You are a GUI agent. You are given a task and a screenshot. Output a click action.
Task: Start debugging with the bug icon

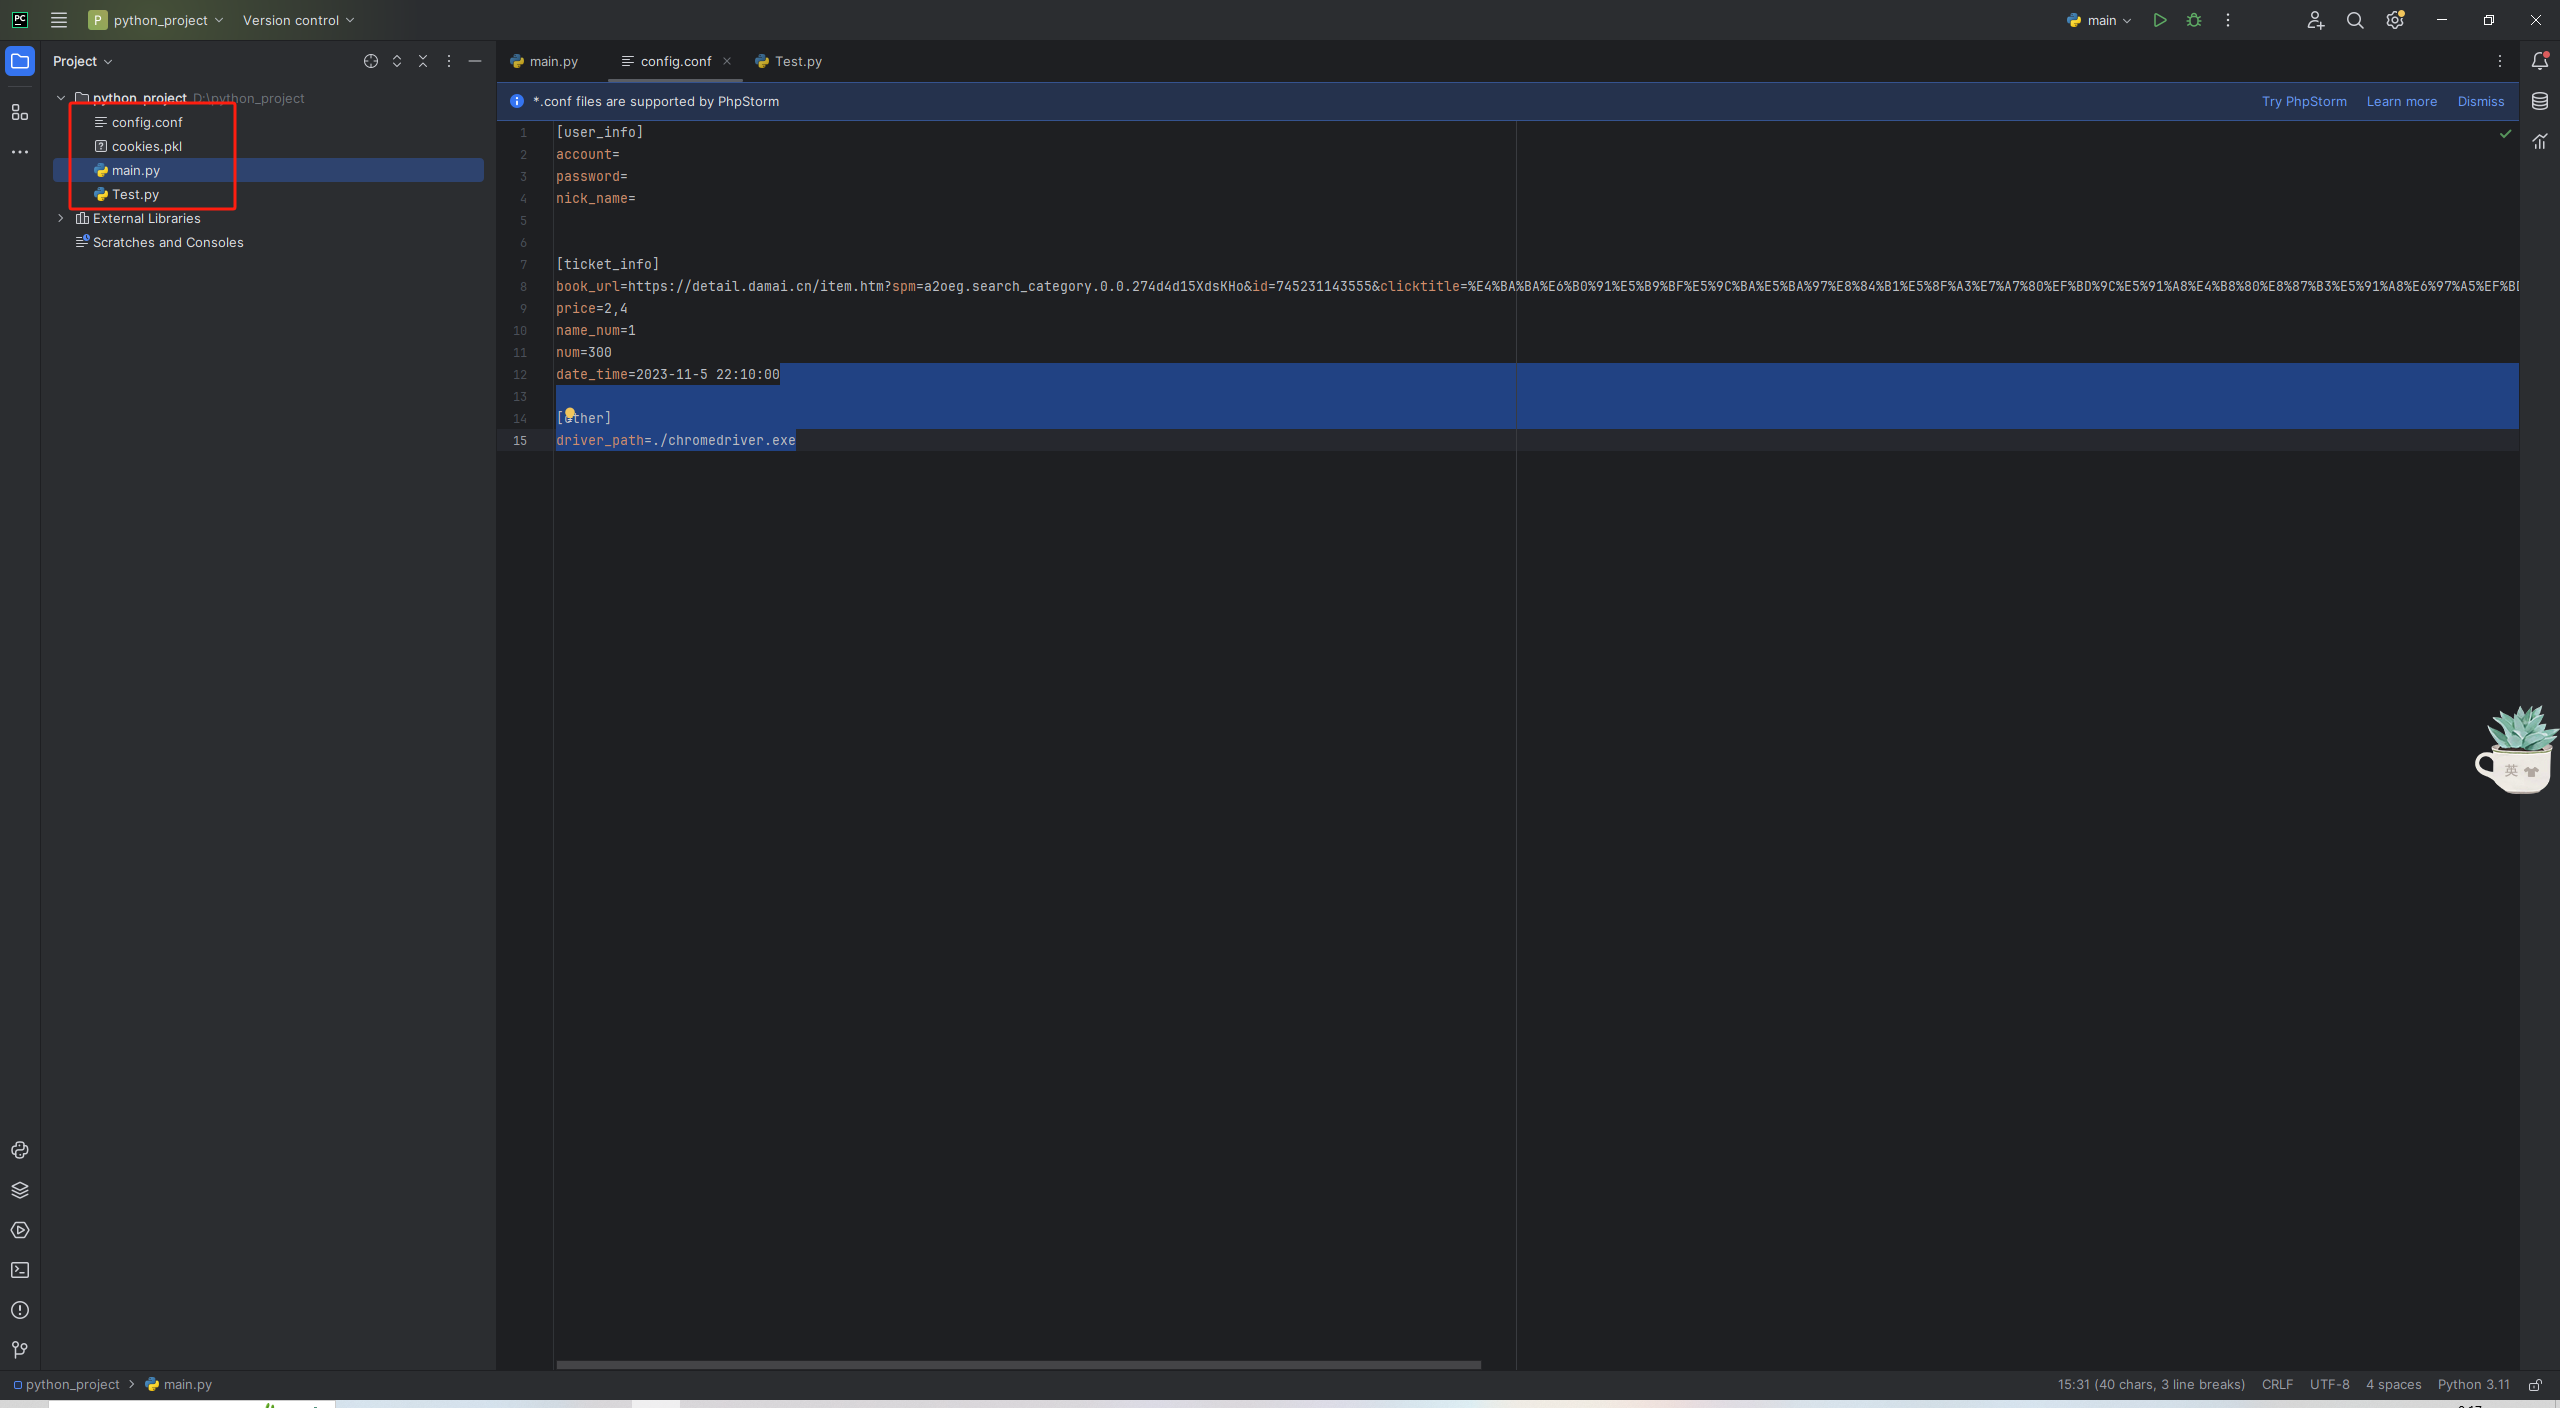2194,20
